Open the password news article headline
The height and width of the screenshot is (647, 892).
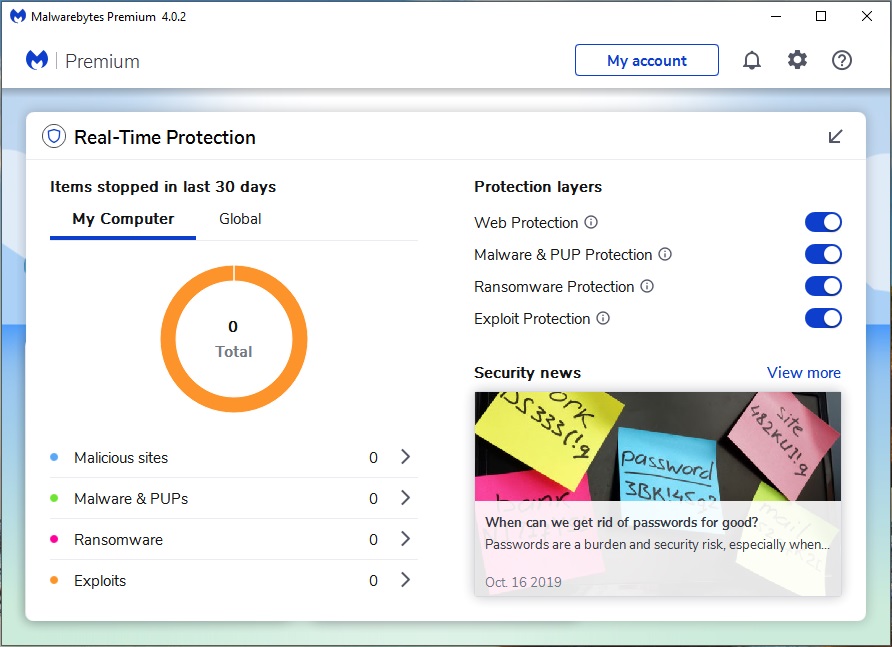pyautogui.click(x=621, y=522)
